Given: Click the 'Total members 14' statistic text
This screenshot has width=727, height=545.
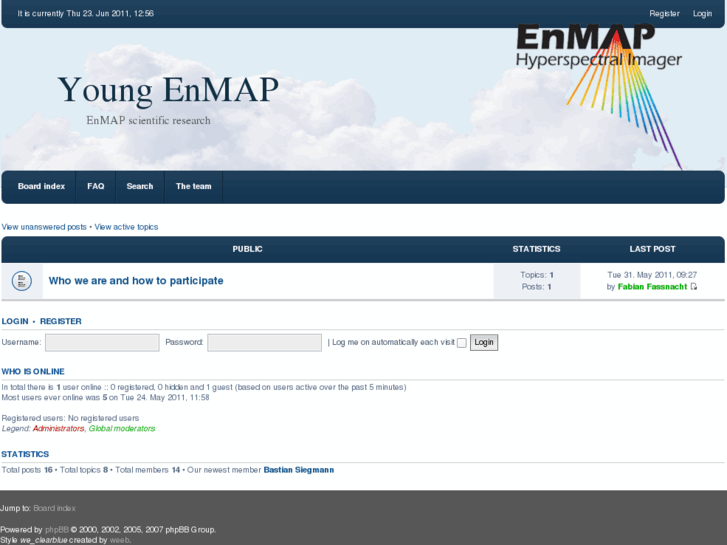Looking at the screenshot, I should (147, 470).
